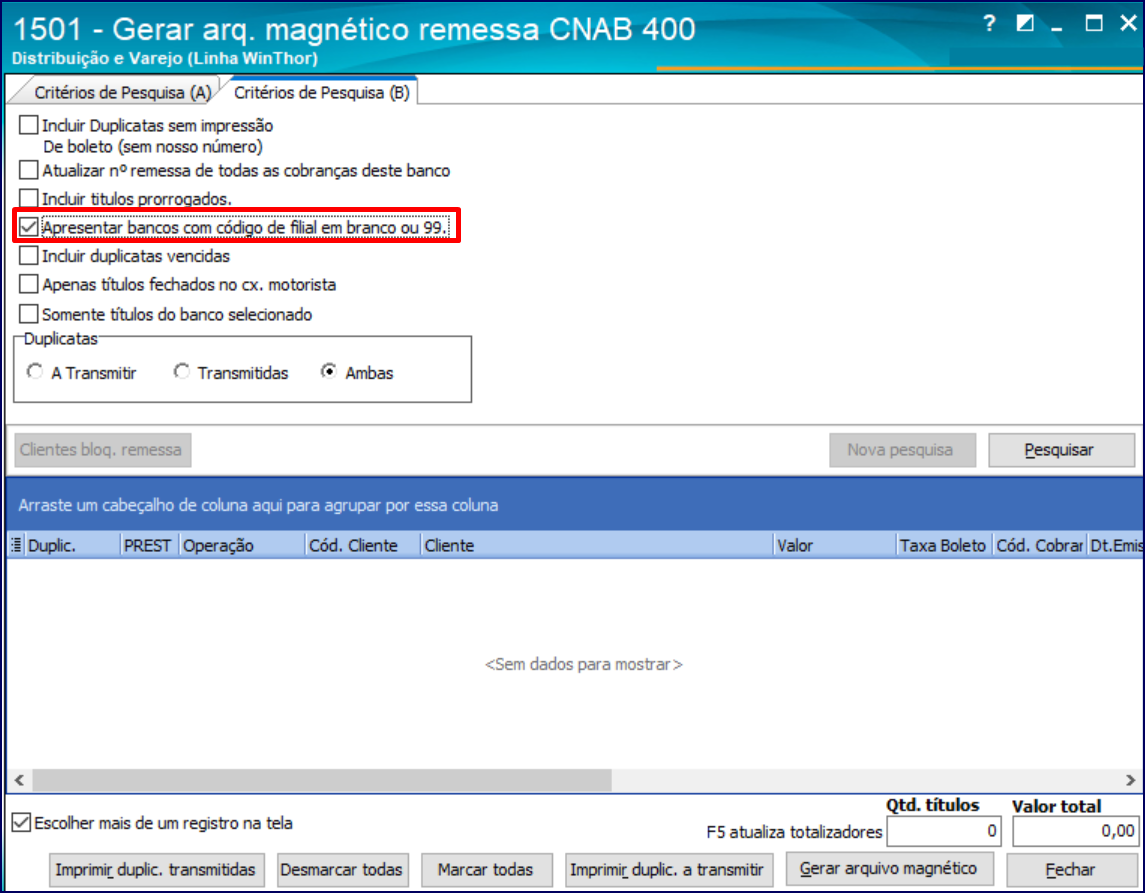Click the Marcar todas button
The width and height of the screenshot is (1145, 893).
(x=486, y=870)
